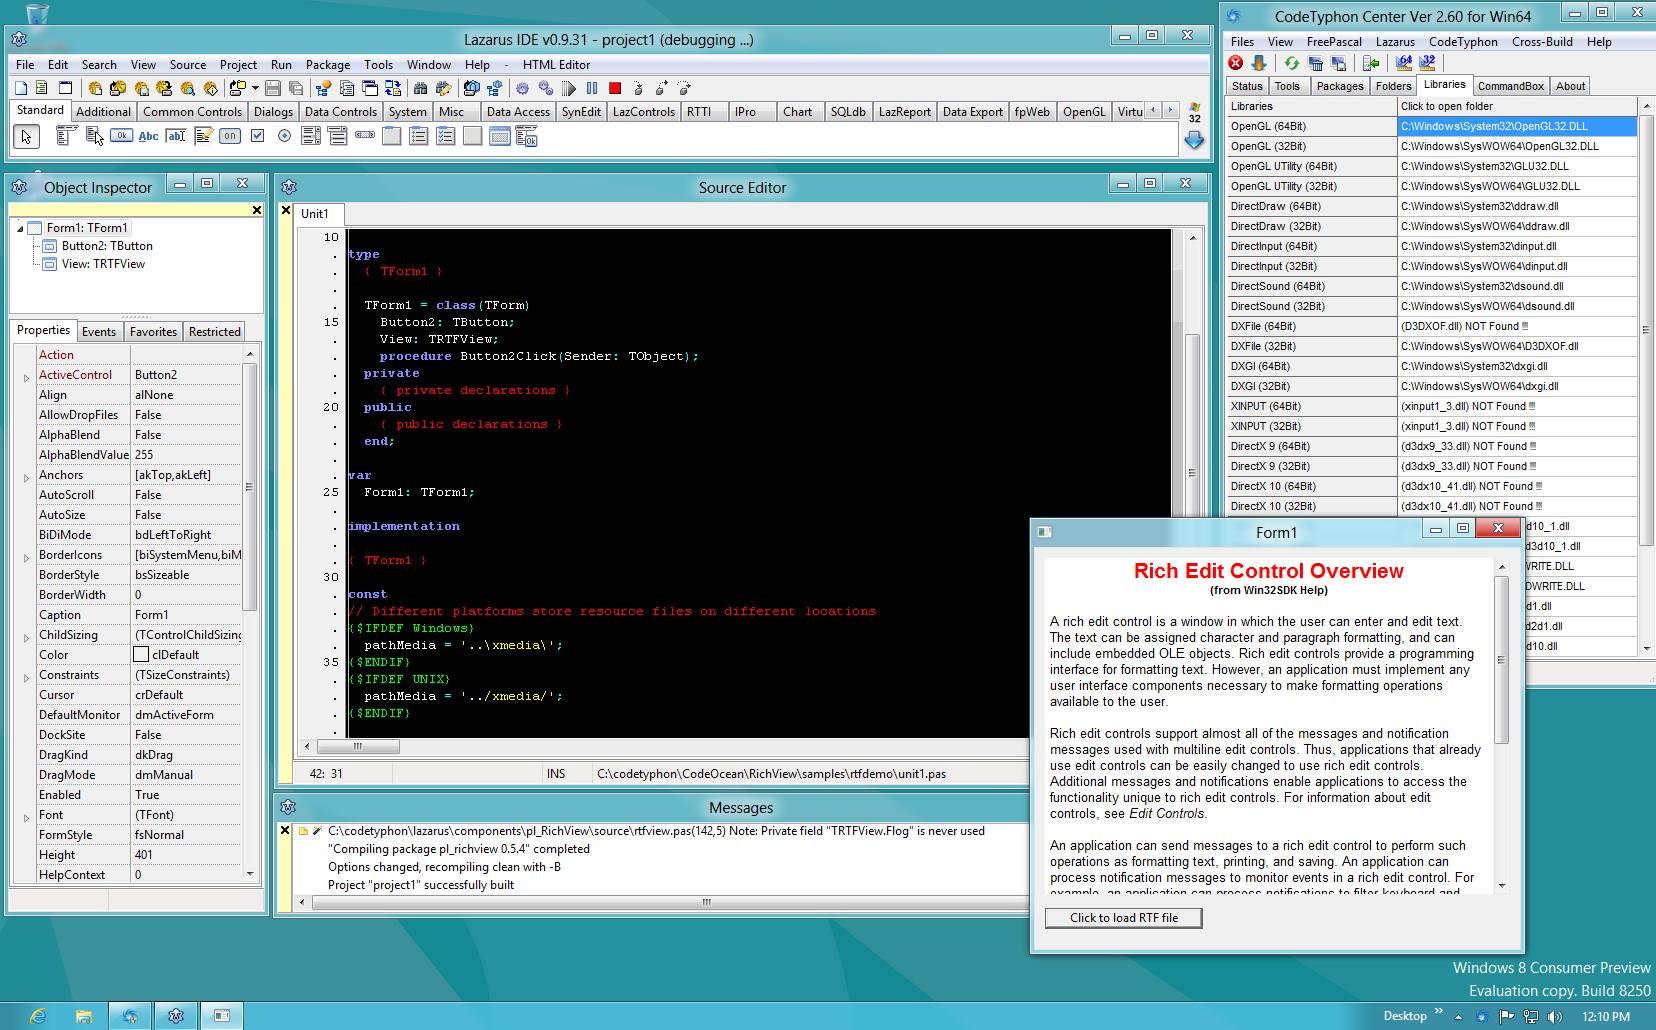Click the 32-bit build icon in CodeTyphon toolbar
Viewport: 1656px width, 1030px height.
[x=1427, y=63]
